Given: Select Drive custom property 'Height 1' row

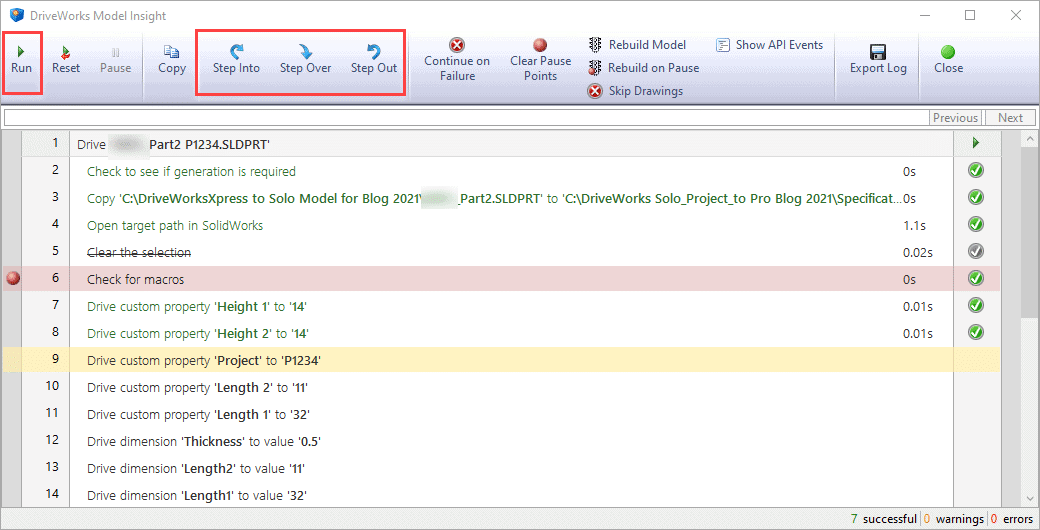Looking at the screenshot, I should point(511,306).
